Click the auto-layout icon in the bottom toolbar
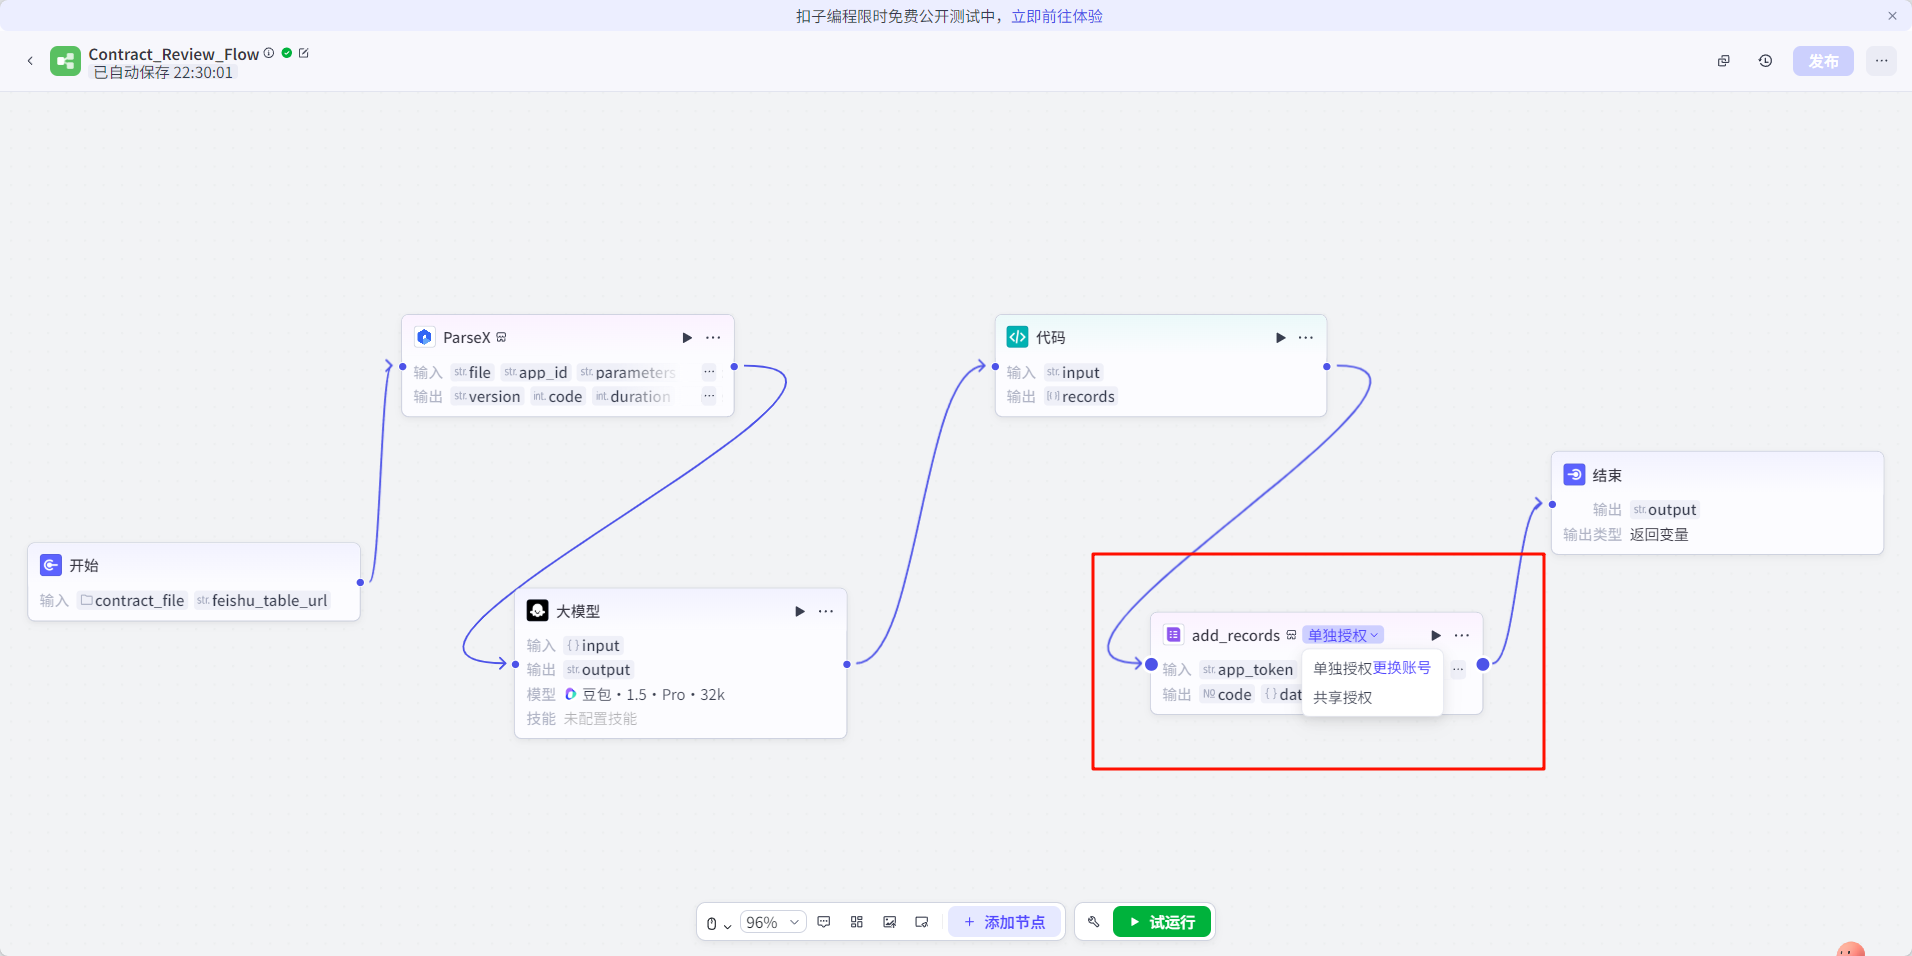 pyautogui.click(x=856, y=921)
